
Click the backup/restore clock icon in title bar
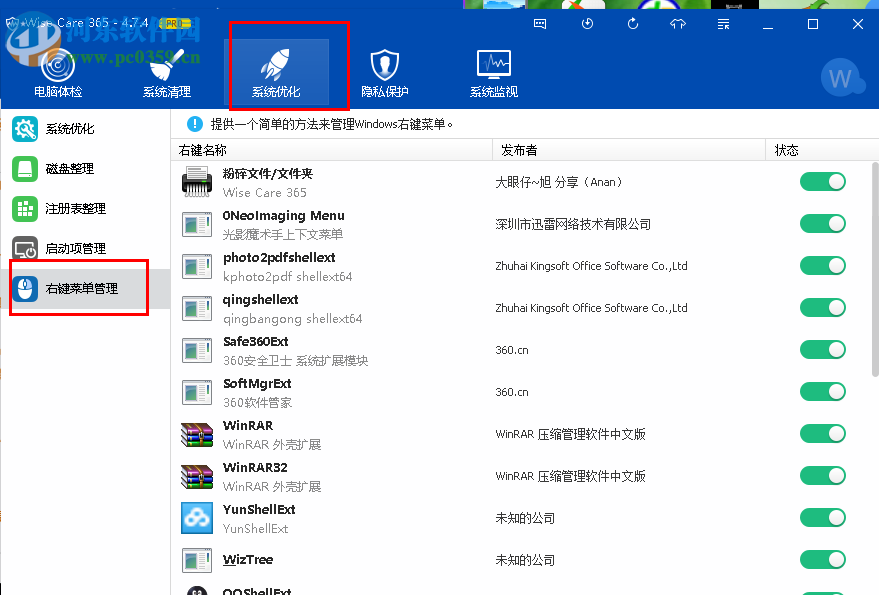(x=587, y=24)
